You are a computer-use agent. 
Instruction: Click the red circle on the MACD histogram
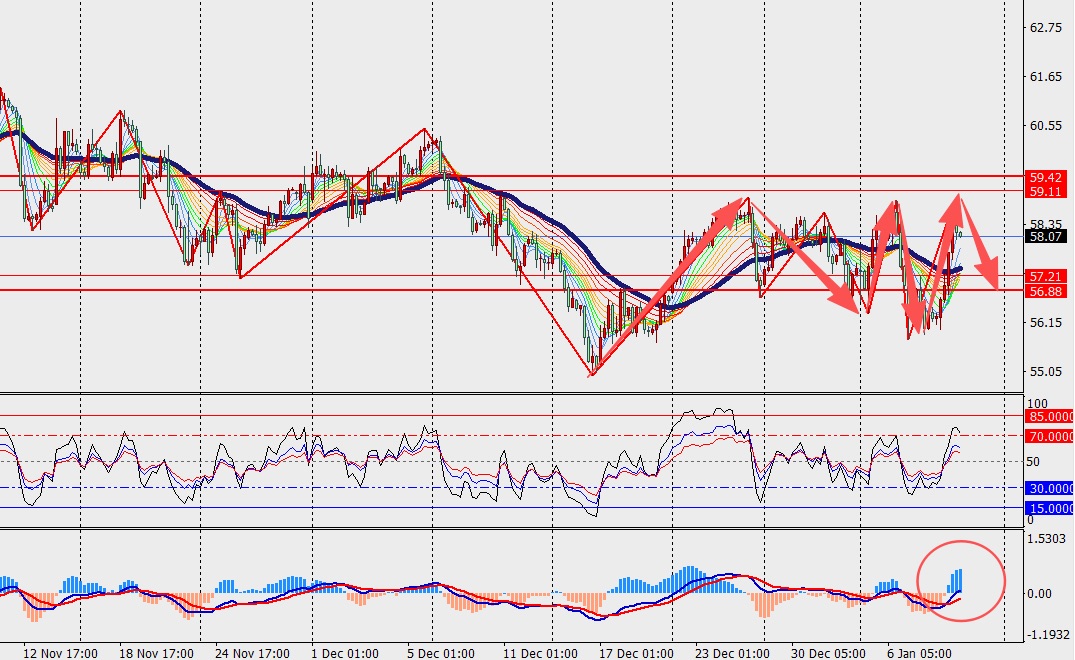(x=960, y=580)
